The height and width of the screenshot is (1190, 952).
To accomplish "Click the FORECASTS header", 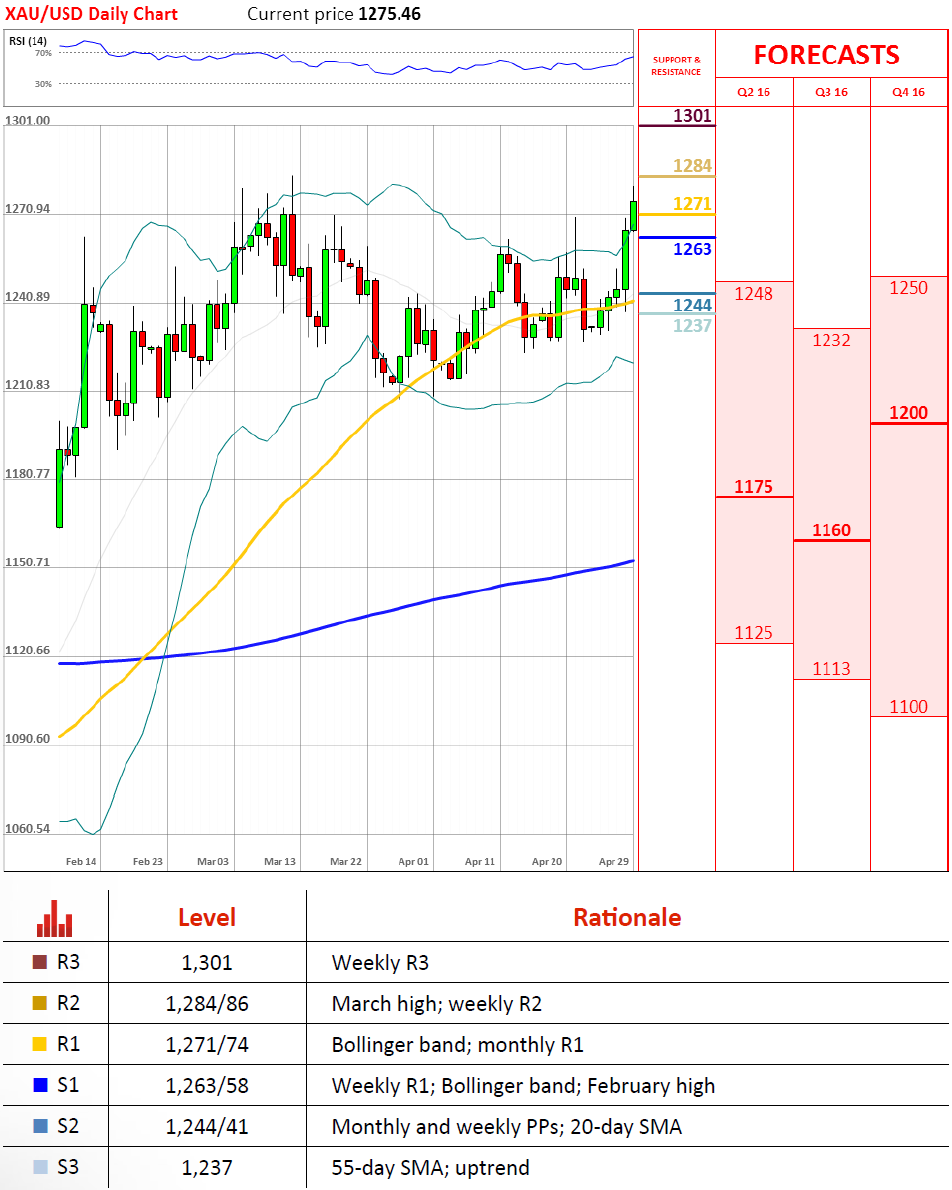I will point(826,55).
